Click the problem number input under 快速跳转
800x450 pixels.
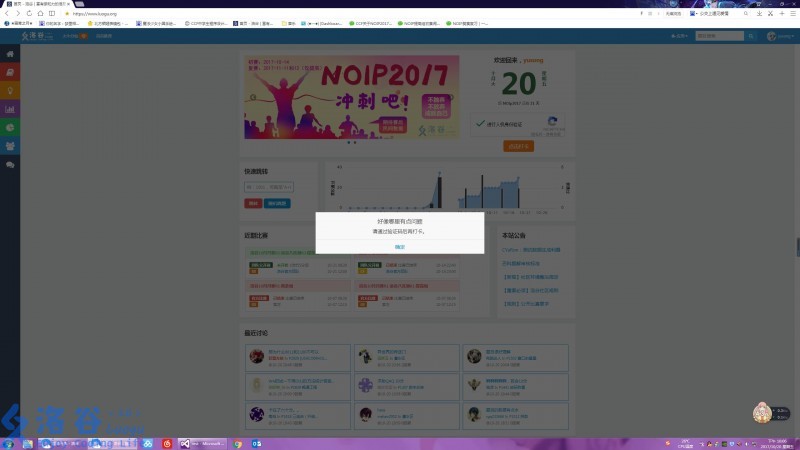point(269,187)
